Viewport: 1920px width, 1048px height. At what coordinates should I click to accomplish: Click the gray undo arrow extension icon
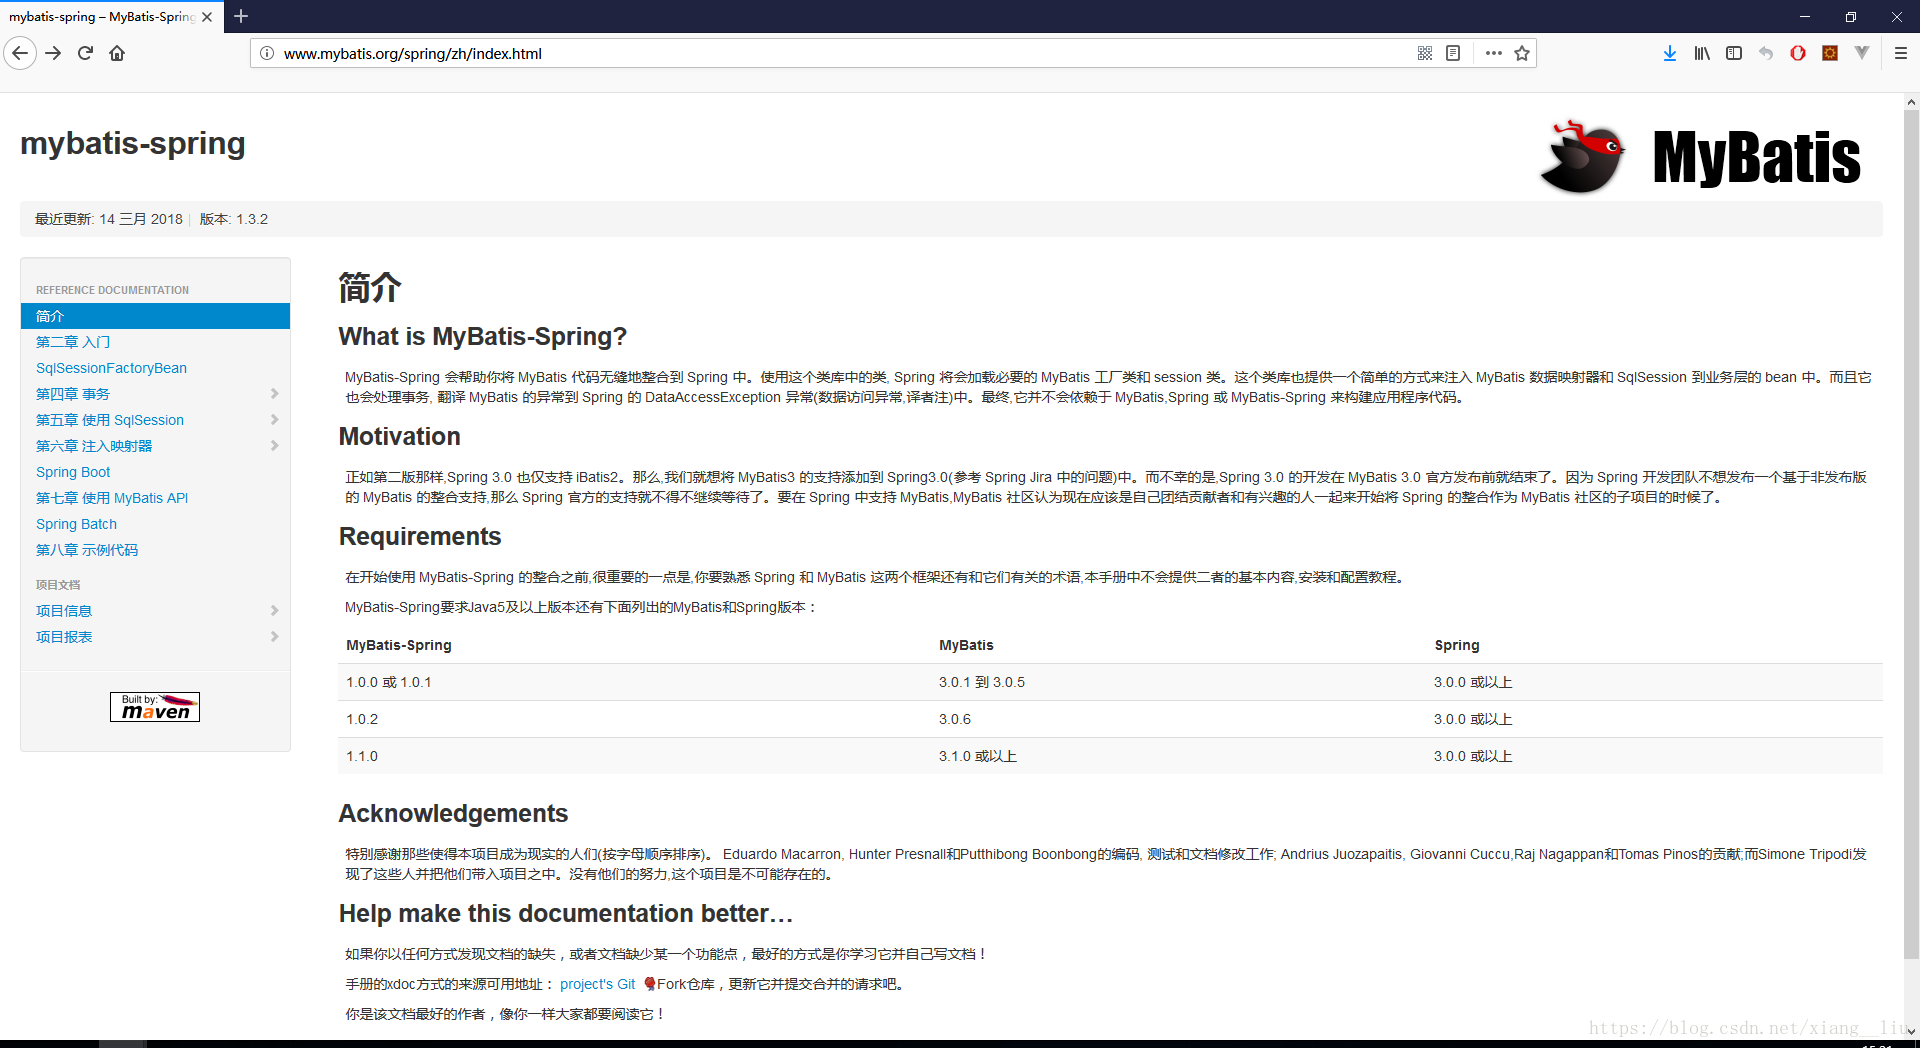point(1766,53)
